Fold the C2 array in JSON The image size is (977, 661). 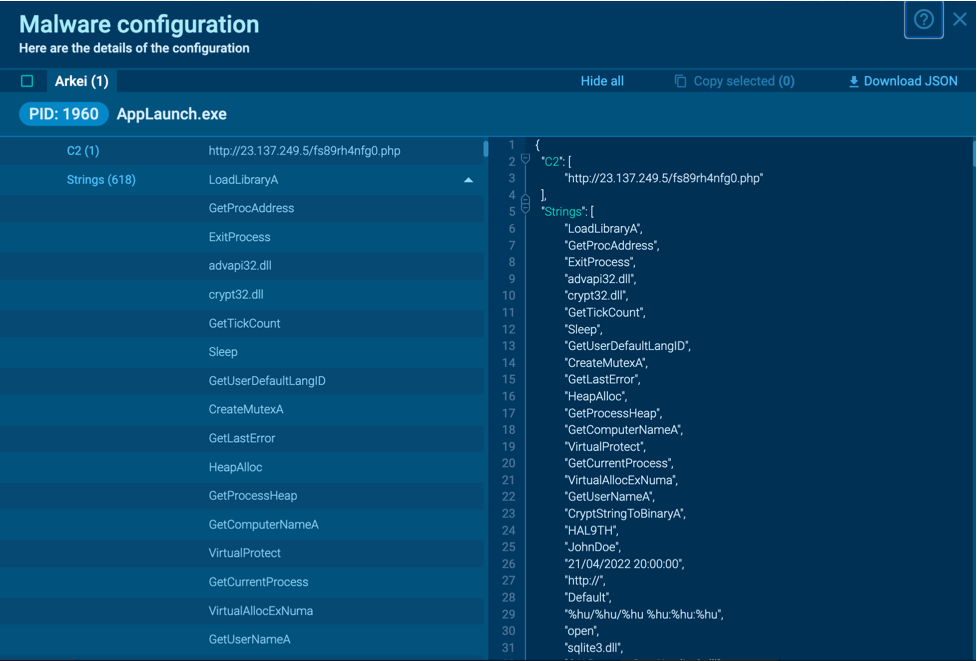[525, 159]
